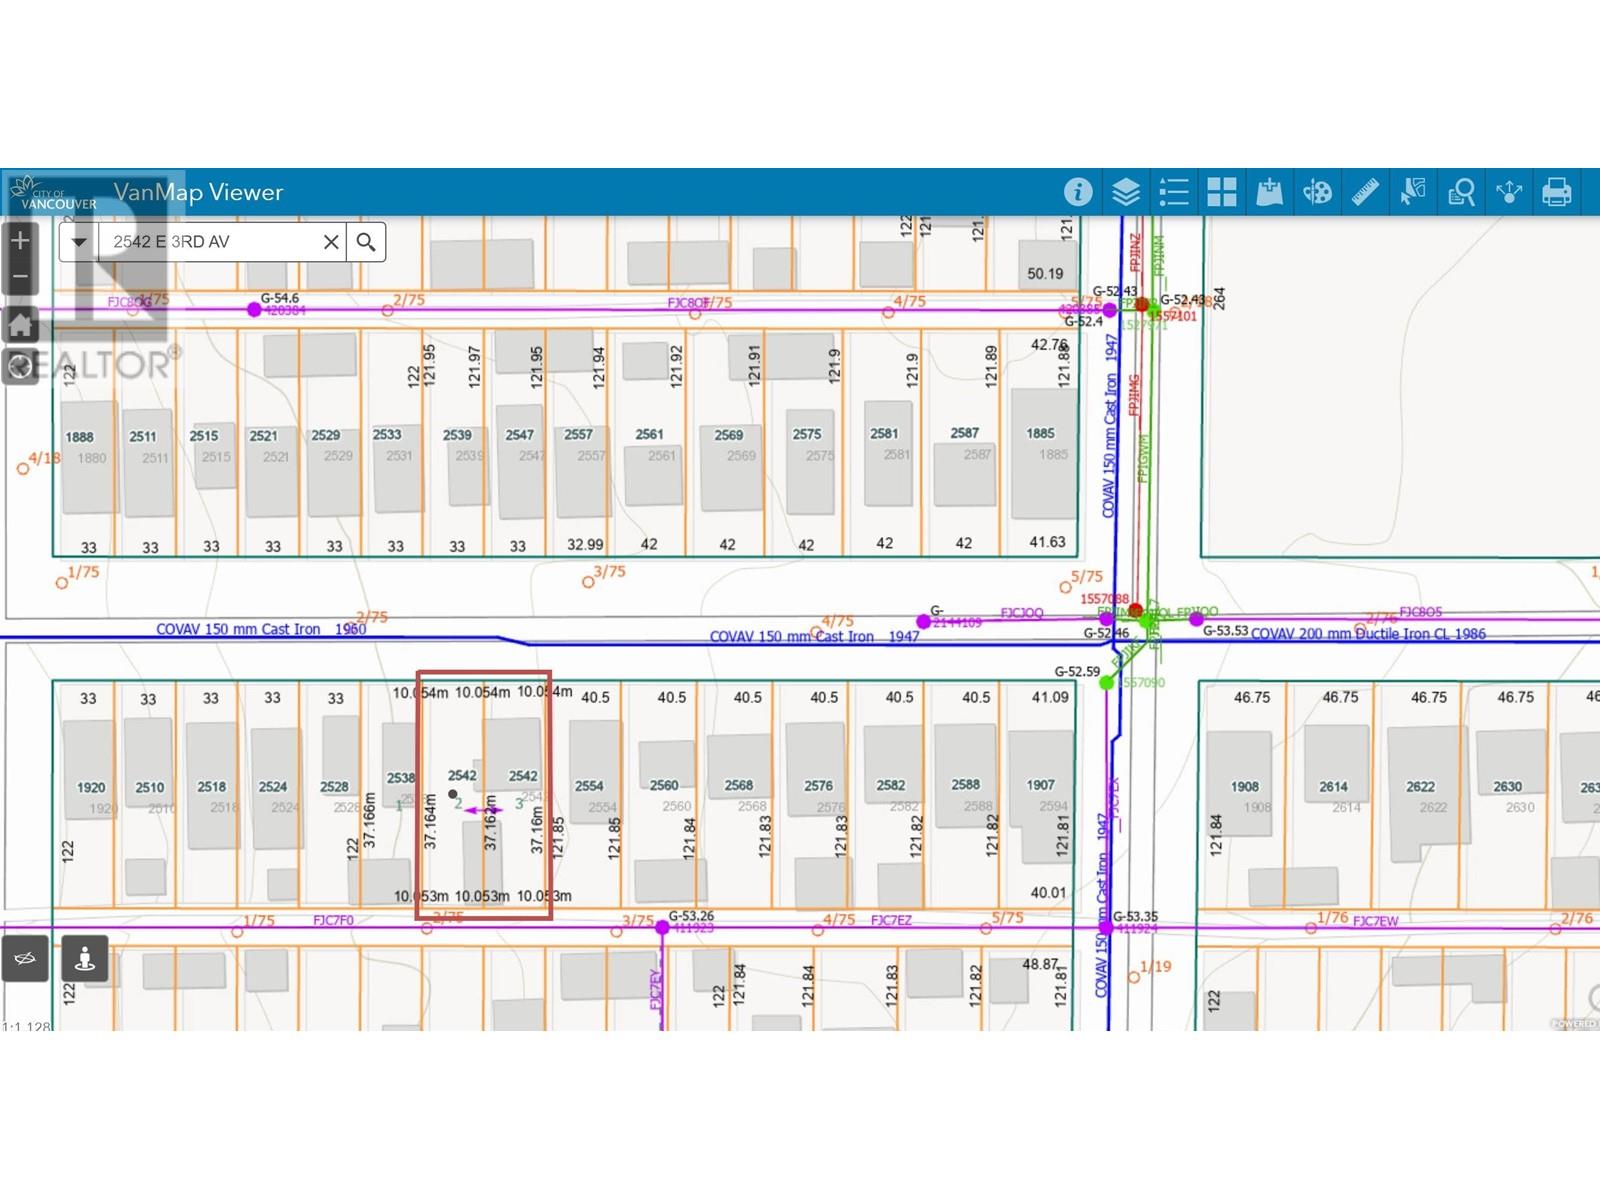Click the My Location compass button
The width and height of the screenshot is (1600, 1200).
click(20, 367)
